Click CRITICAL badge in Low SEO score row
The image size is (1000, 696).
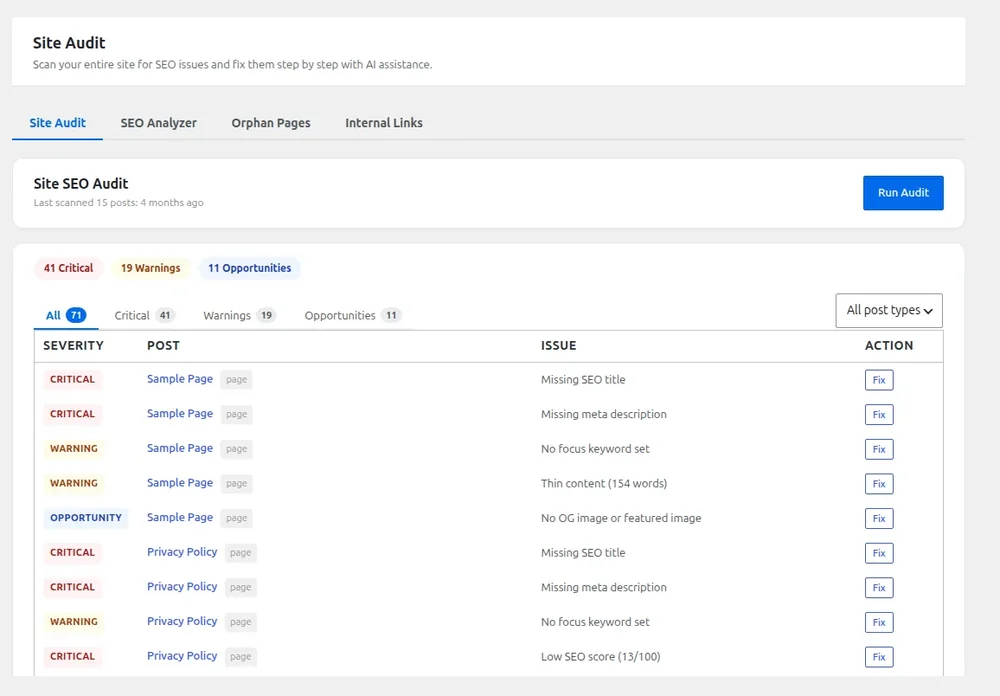(72, 656)
